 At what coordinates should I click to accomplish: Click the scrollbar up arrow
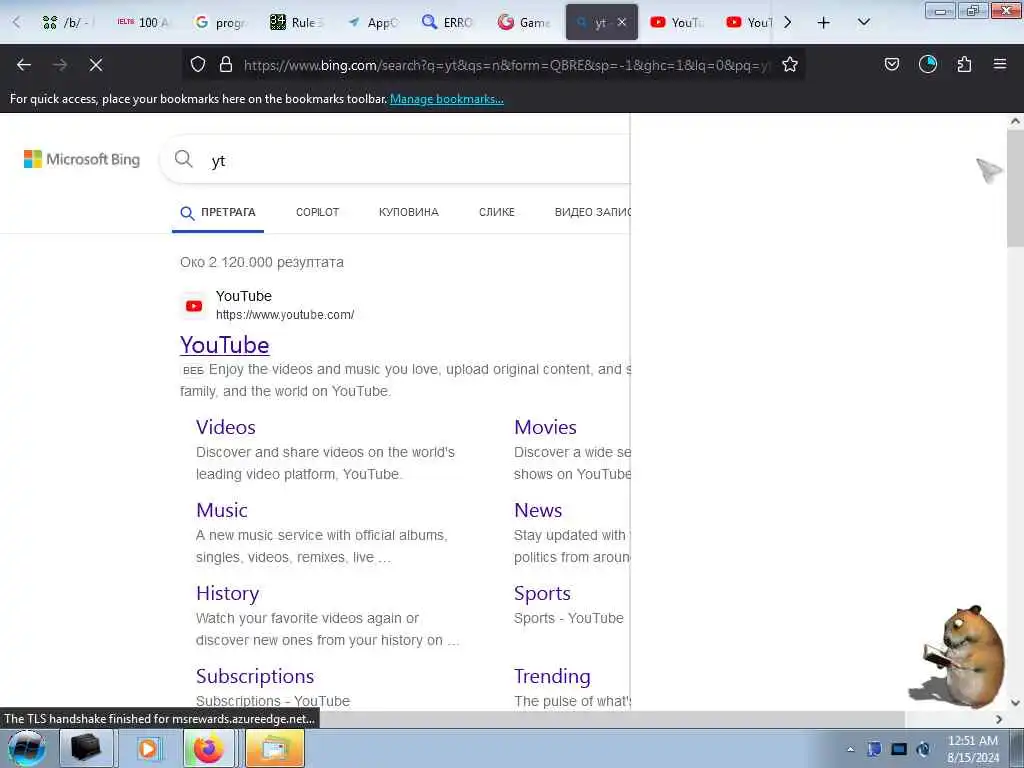pos(1015,121)
